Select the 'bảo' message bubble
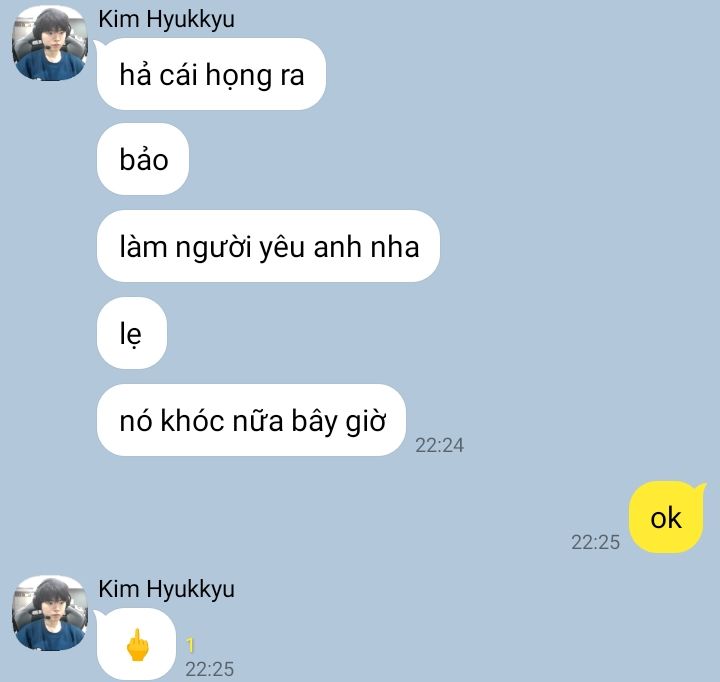 point(143,159)
